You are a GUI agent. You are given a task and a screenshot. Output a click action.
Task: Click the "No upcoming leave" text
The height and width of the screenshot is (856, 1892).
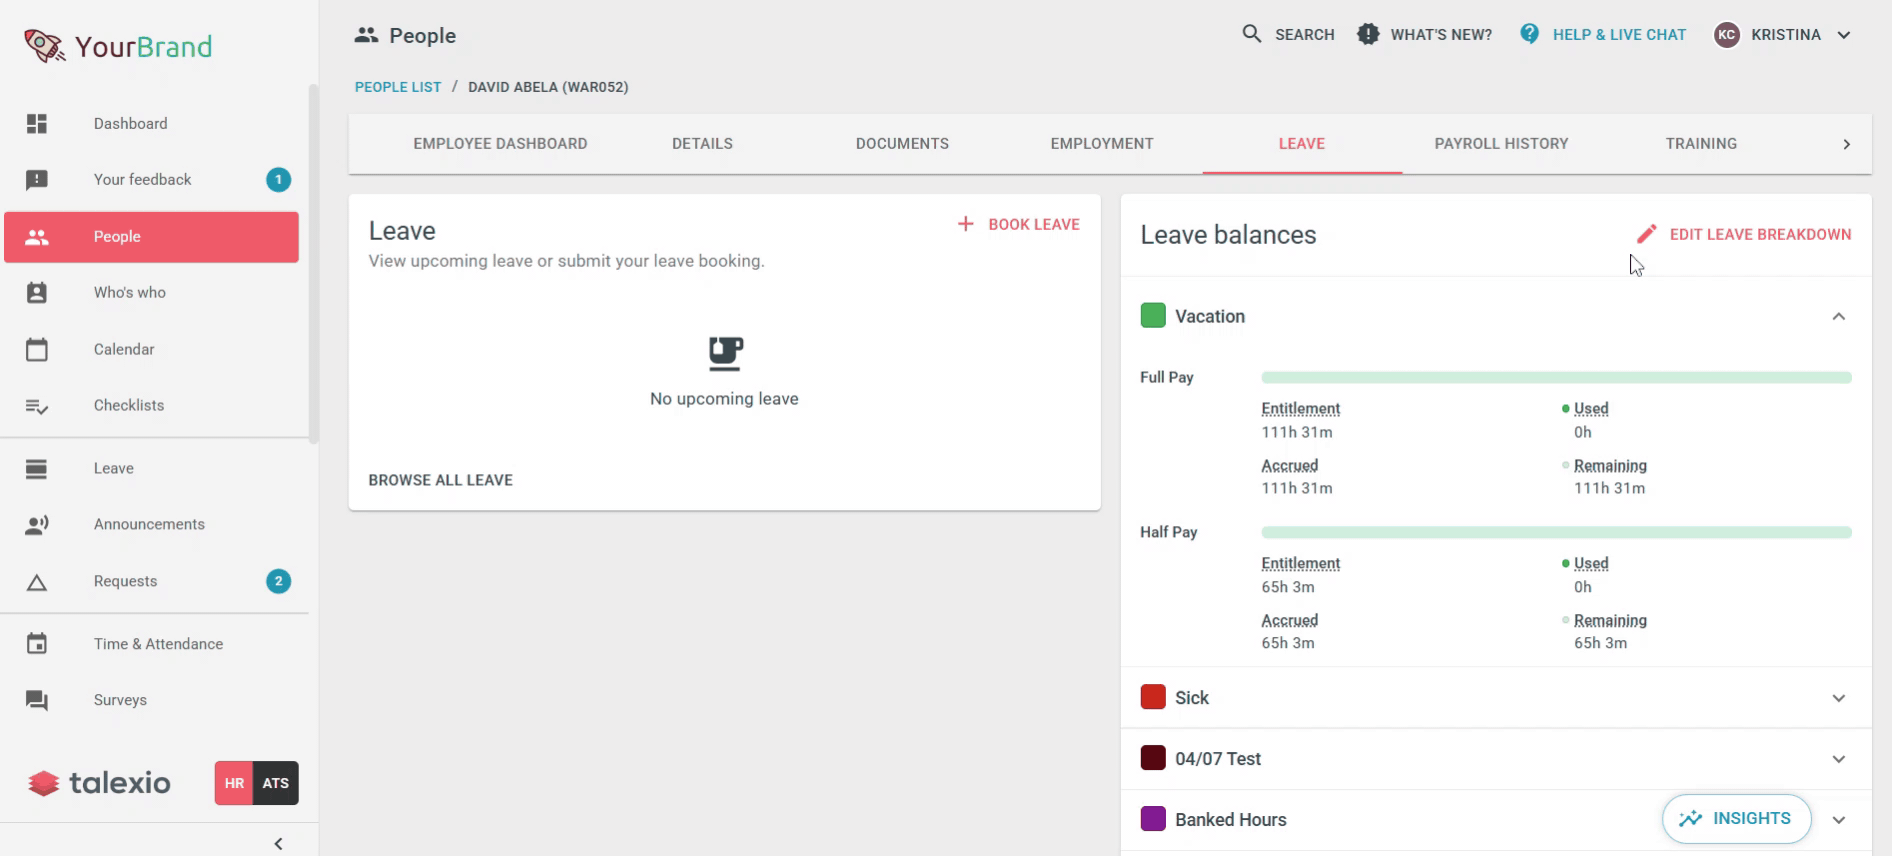(x=724, y=399)
